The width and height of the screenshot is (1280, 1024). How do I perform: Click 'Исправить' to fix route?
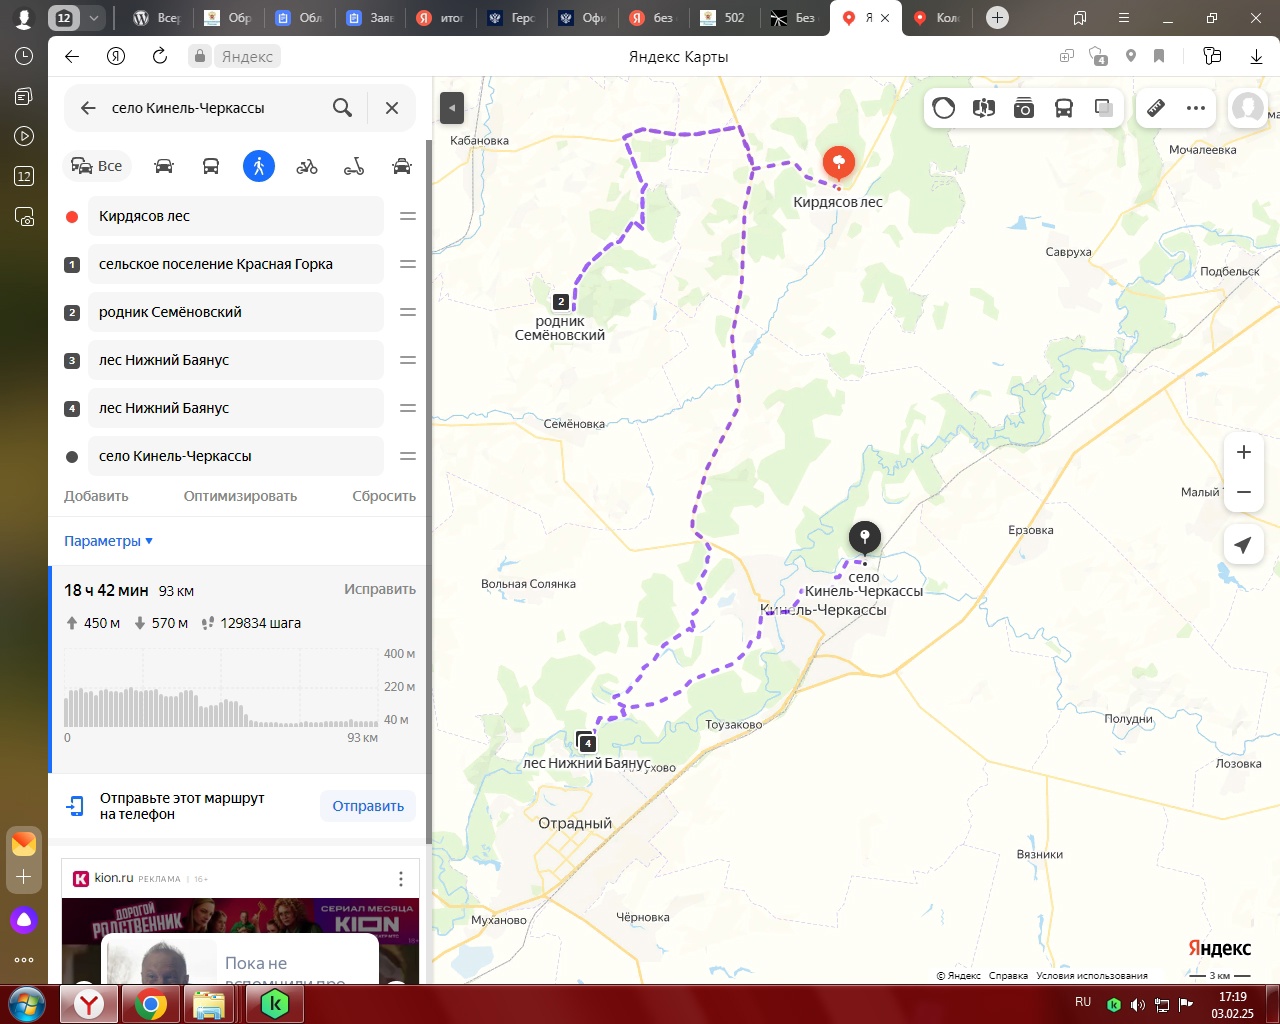point(380,589)
